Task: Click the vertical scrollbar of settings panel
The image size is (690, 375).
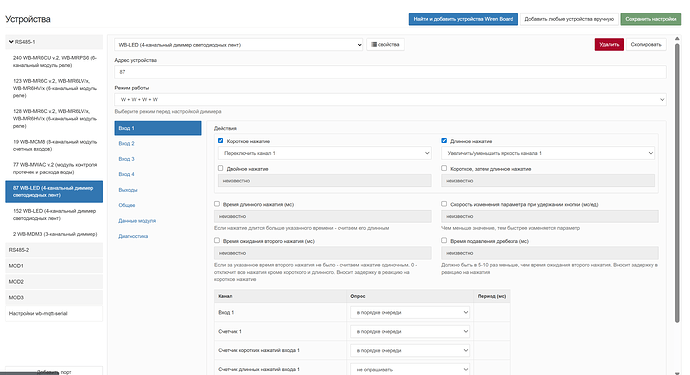Action: (678, 183)
